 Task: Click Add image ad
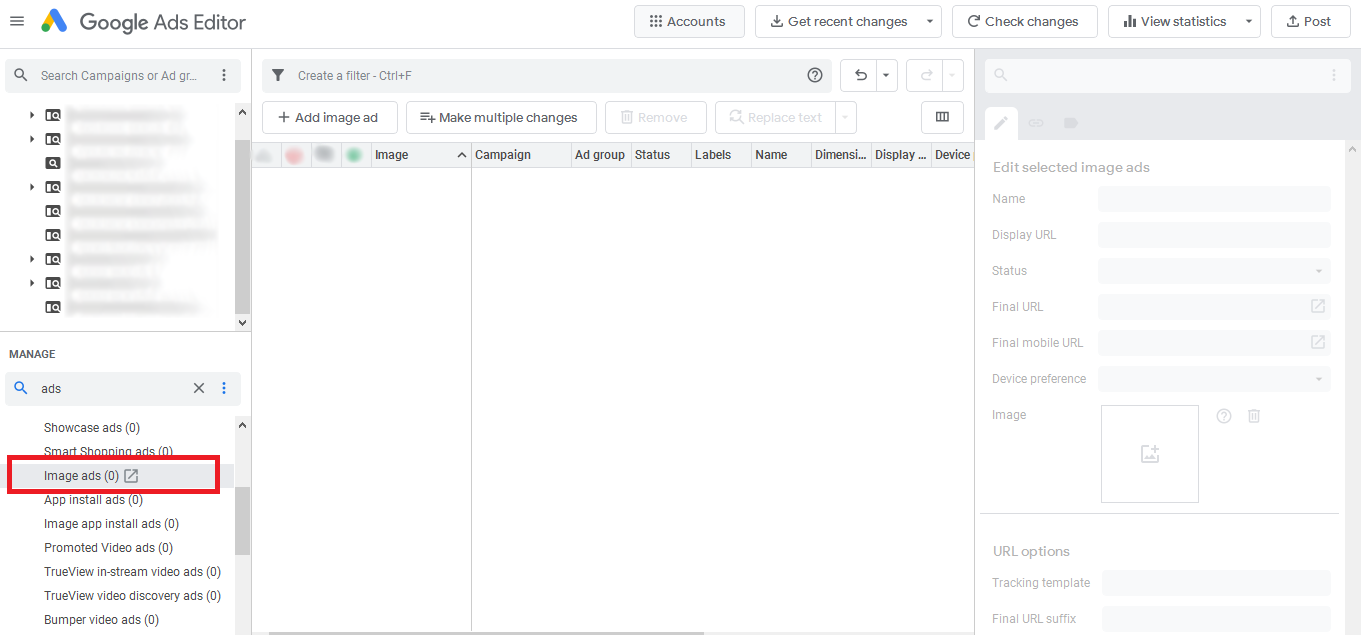pos(329,117)
